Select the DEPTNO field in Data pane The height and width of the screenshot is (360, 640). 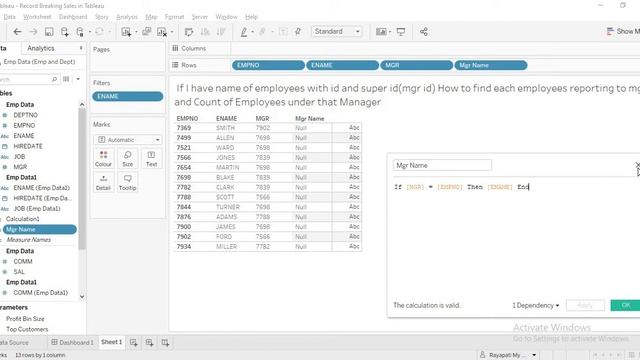(25, 115)
